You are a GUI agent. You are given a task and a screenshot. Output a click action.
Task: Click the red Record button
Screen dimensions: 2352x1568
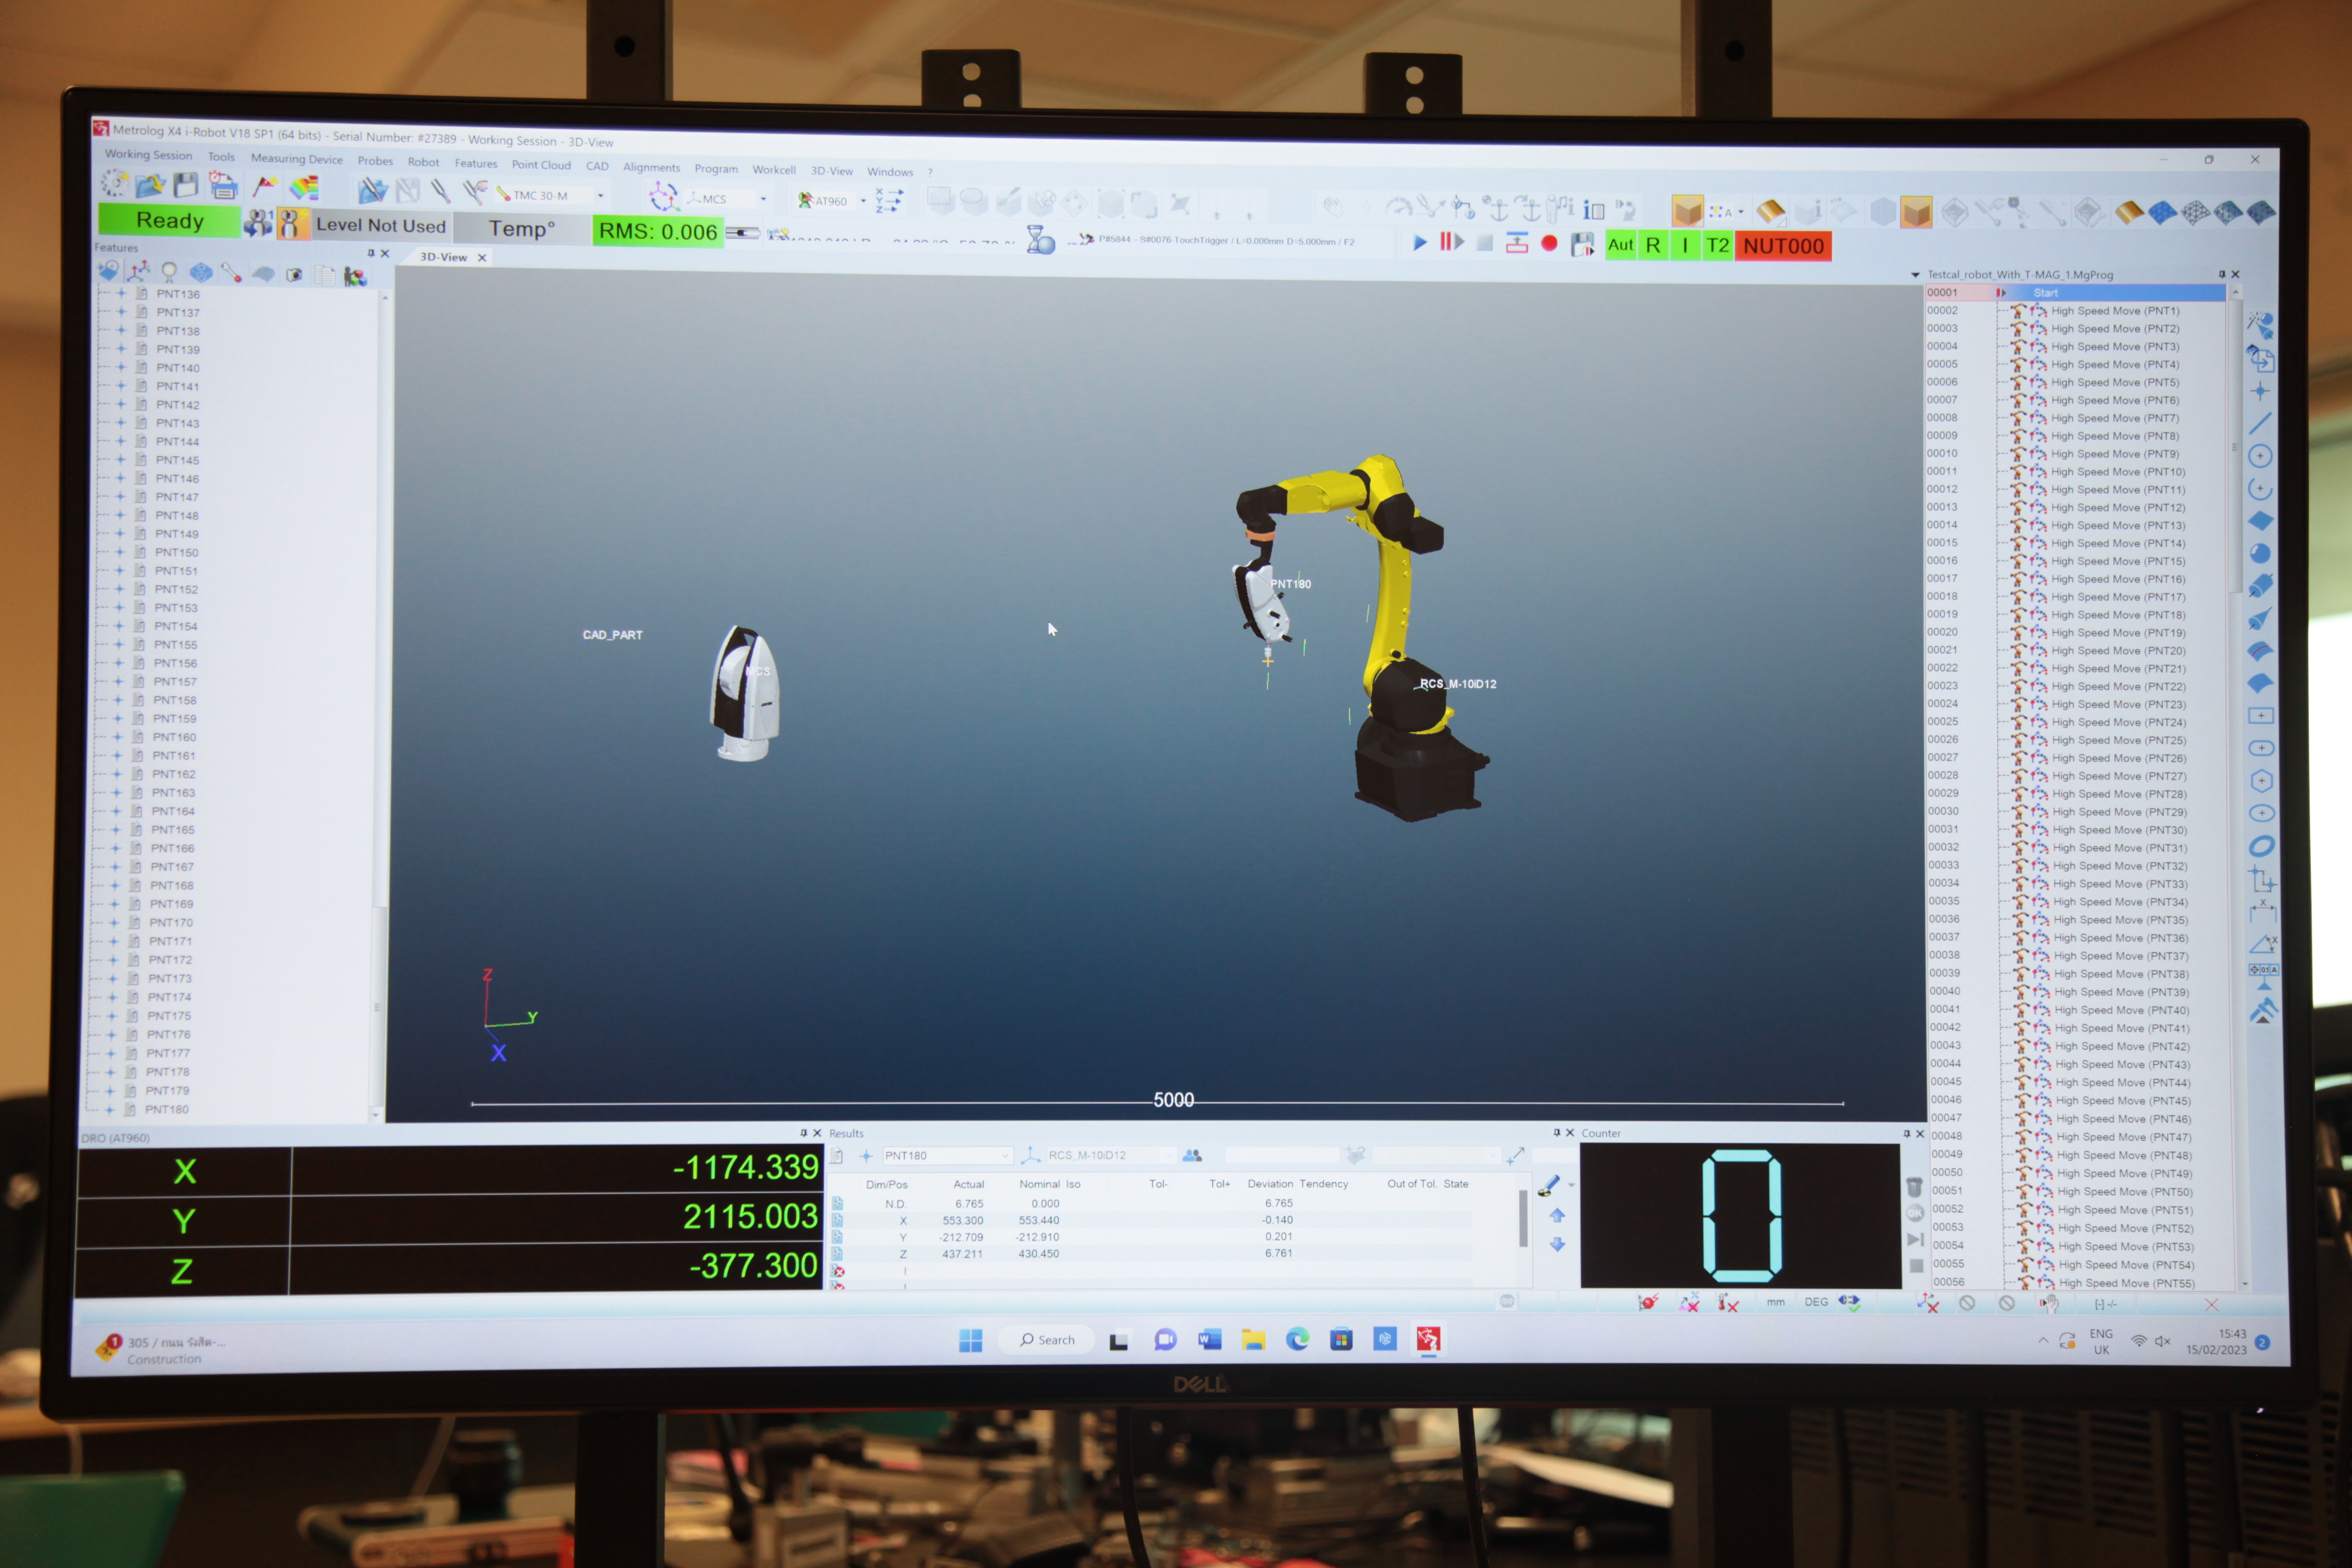(x=1549, y=243)
